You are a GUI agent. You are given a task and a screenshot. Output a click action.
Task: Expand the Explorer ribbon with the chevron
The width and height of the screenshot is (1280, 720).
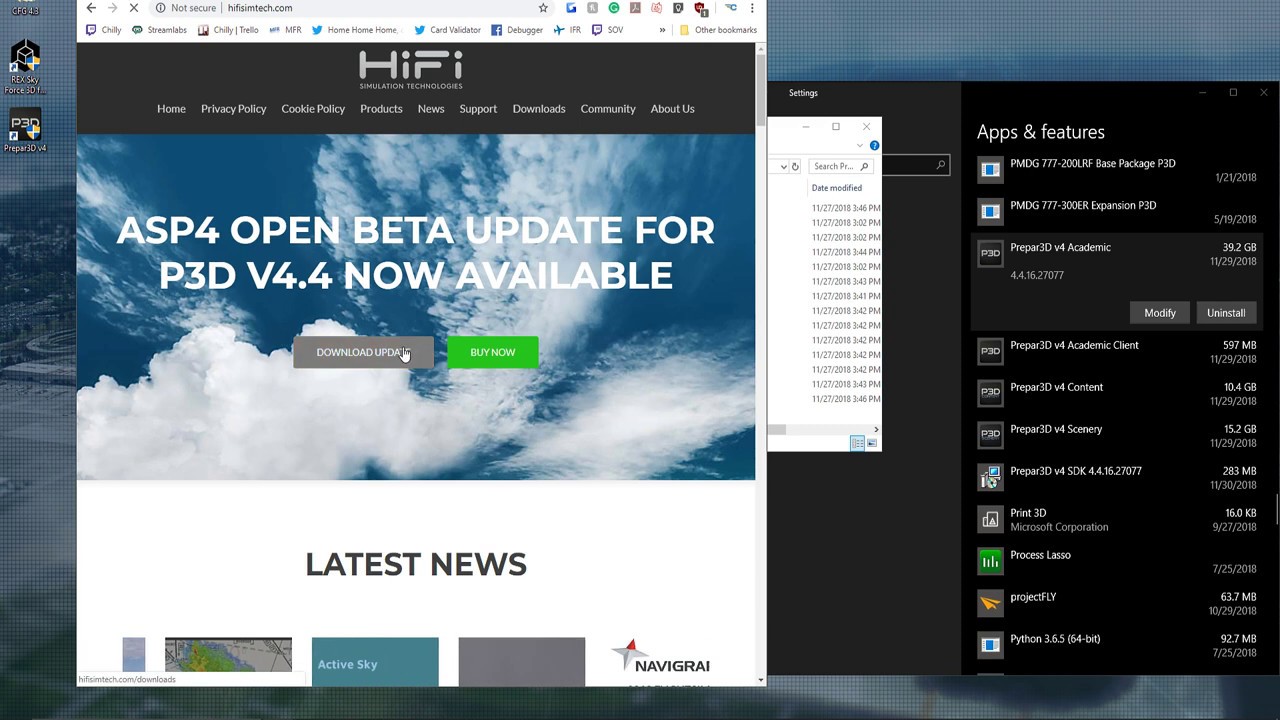click(x=859, y=146)
